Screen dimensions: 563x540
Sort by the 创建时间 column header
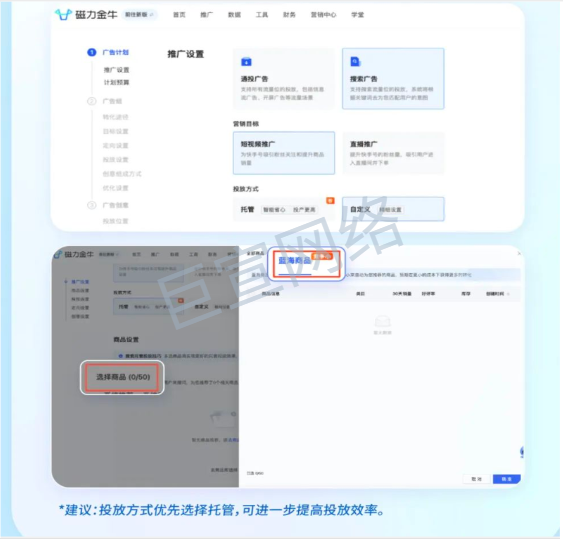pyautogui.click(x=497, y=294)
